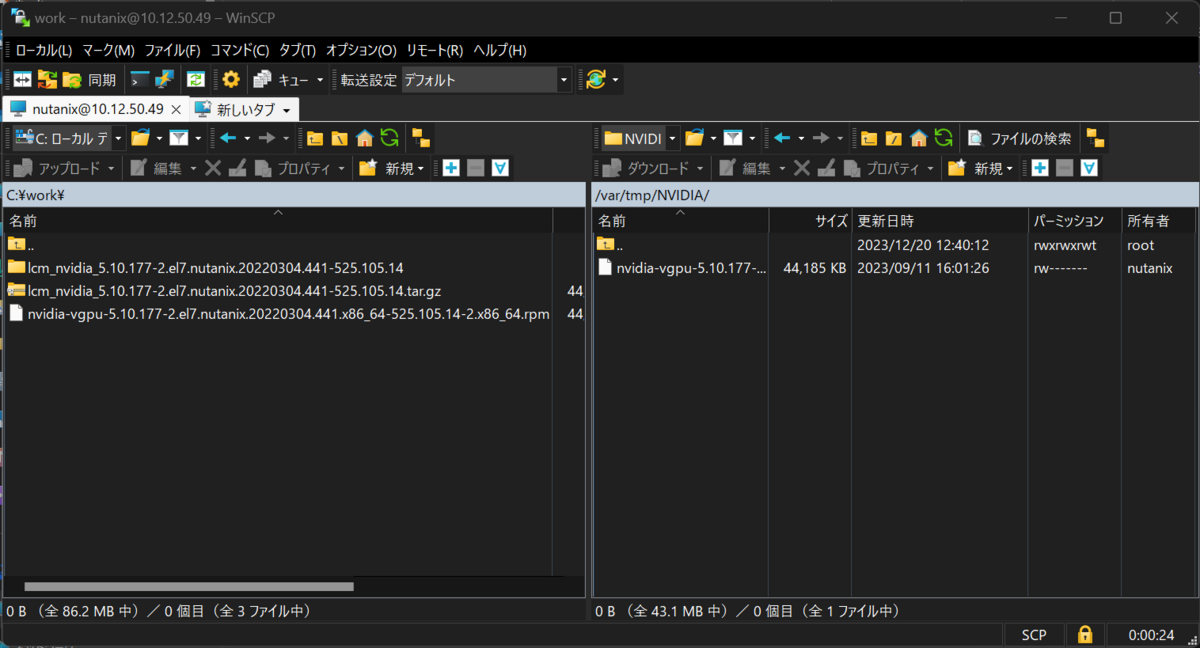1200x648 pixels.
Task: Open タブ(T) menu
Action: (297, 50)
